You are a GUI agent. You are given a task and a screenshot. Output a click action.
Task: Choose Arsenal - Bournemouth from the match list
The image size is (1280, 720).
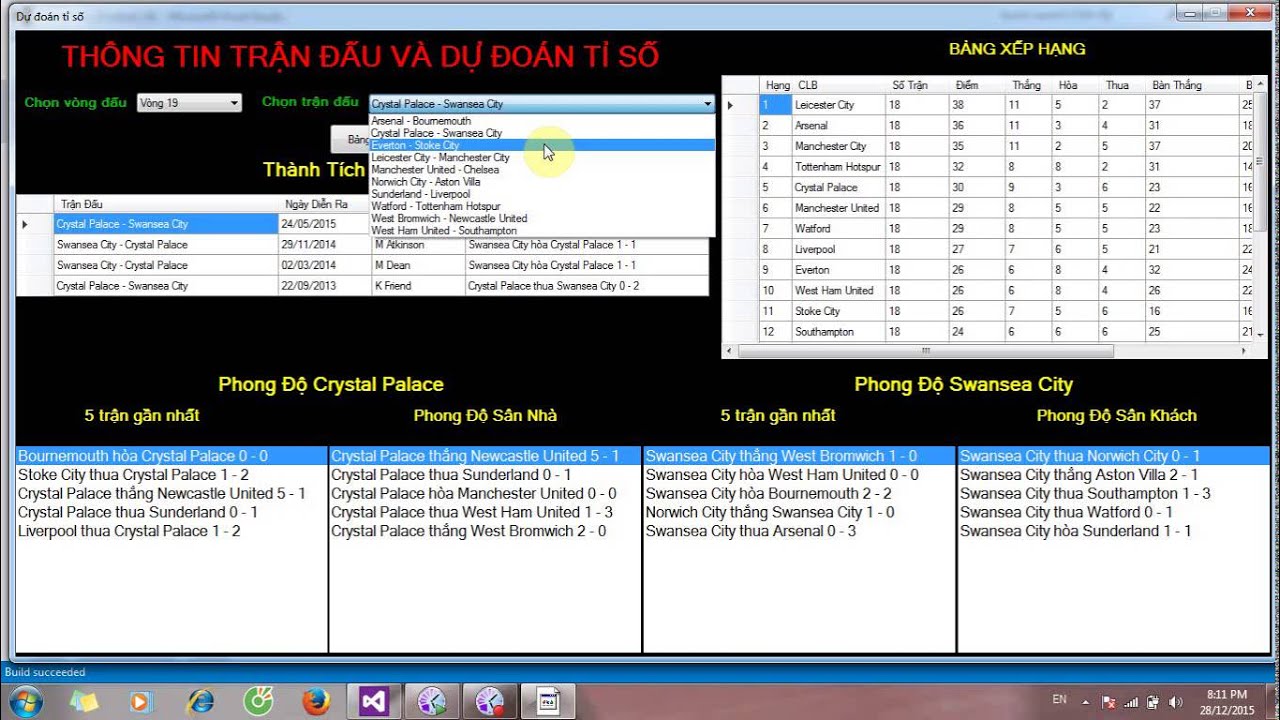coord(542,121)
